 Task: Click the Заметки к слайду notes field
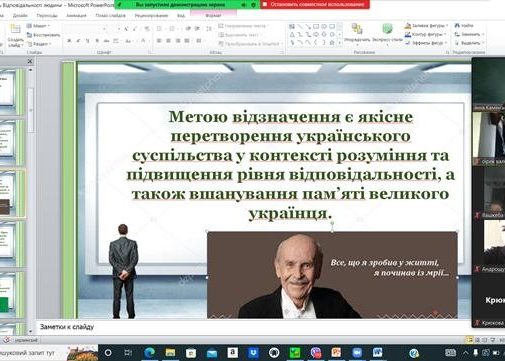(x=253, y=327)
